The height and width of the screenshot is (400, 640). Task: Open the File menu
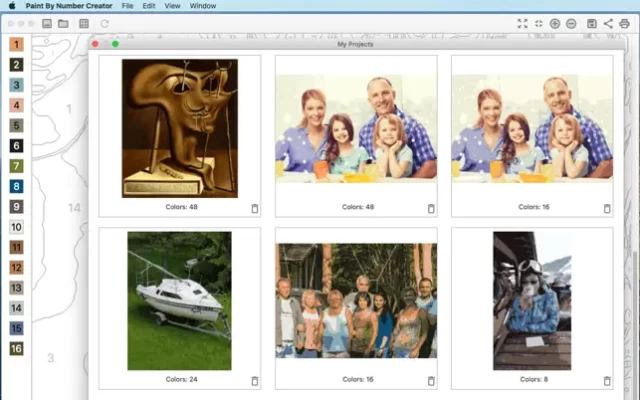(128, 6)
